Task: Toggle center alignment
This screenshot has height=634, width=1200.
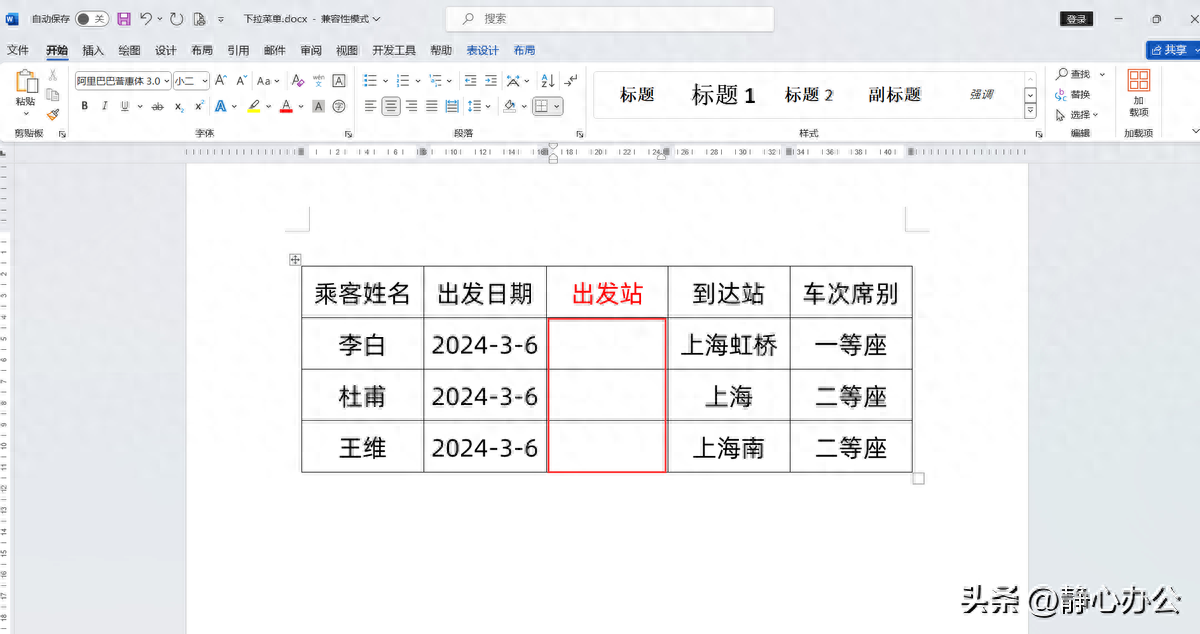Action: pyautogui.click(x=391, y=106)
